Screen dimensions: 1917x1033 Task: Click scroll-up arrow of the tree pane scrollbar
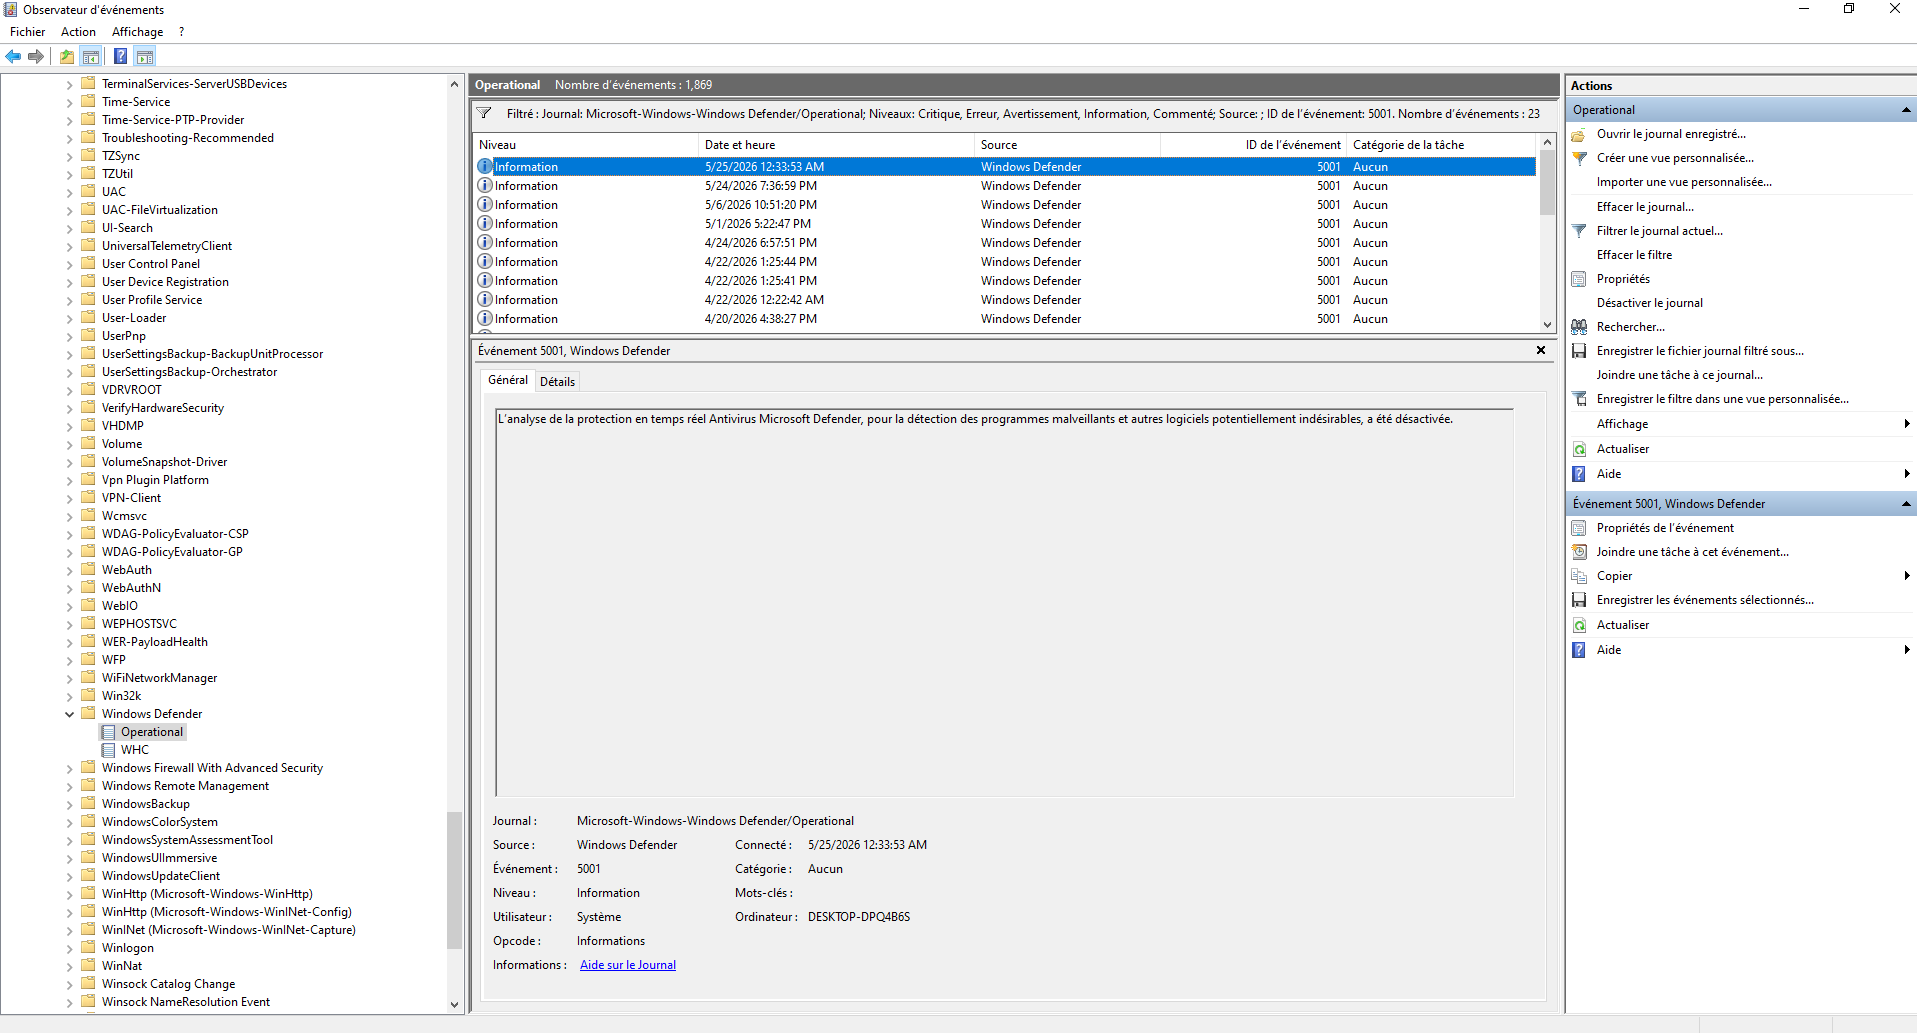coord(454,84)
